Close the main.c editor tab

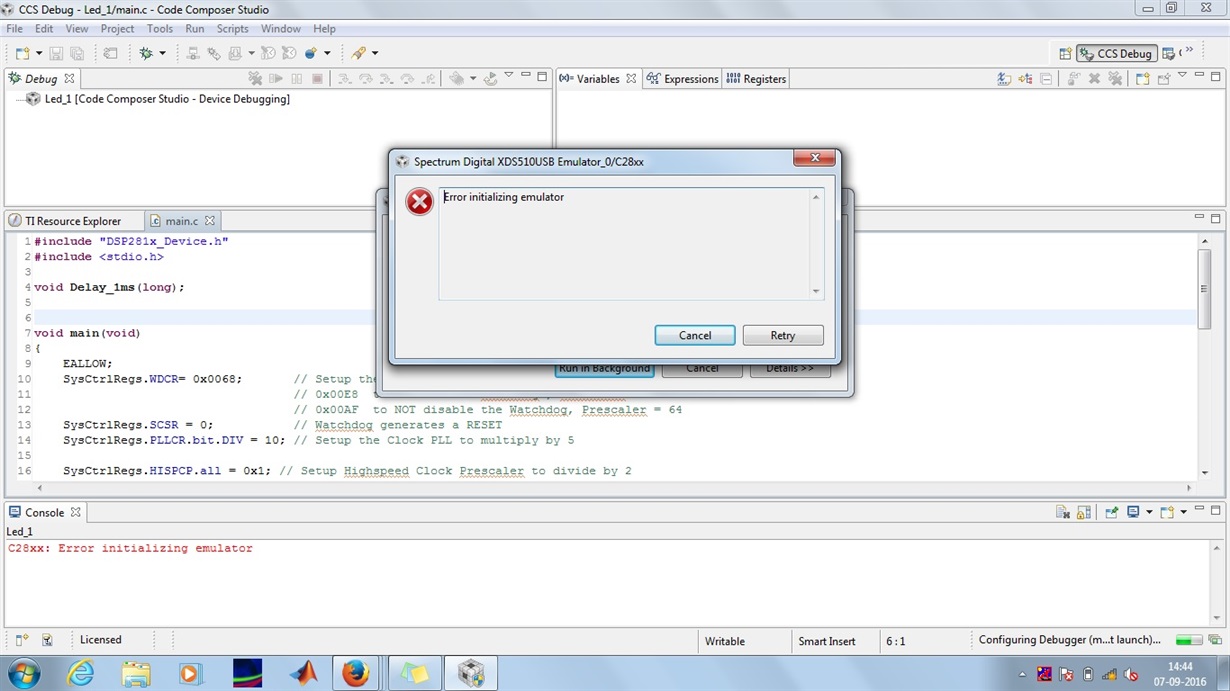click(210, 221)
